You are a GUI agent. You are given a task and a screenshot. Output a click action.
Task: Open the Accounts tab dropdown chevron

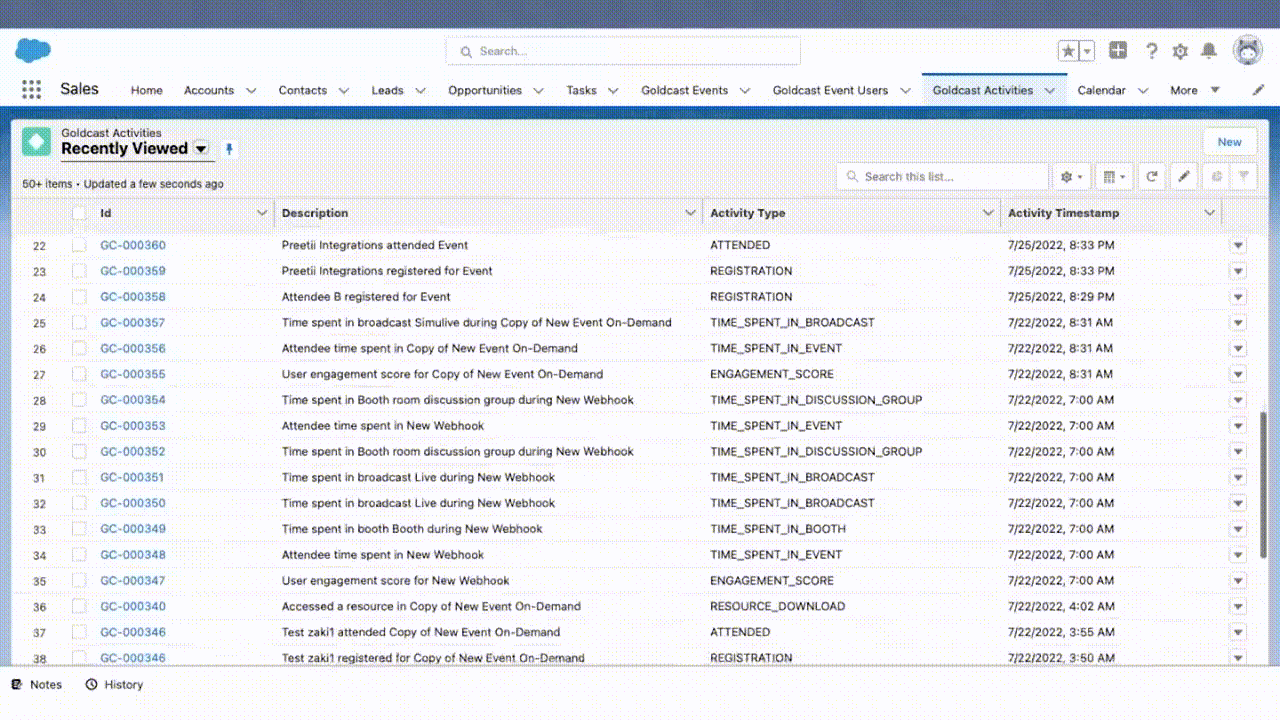click(251, 90)
